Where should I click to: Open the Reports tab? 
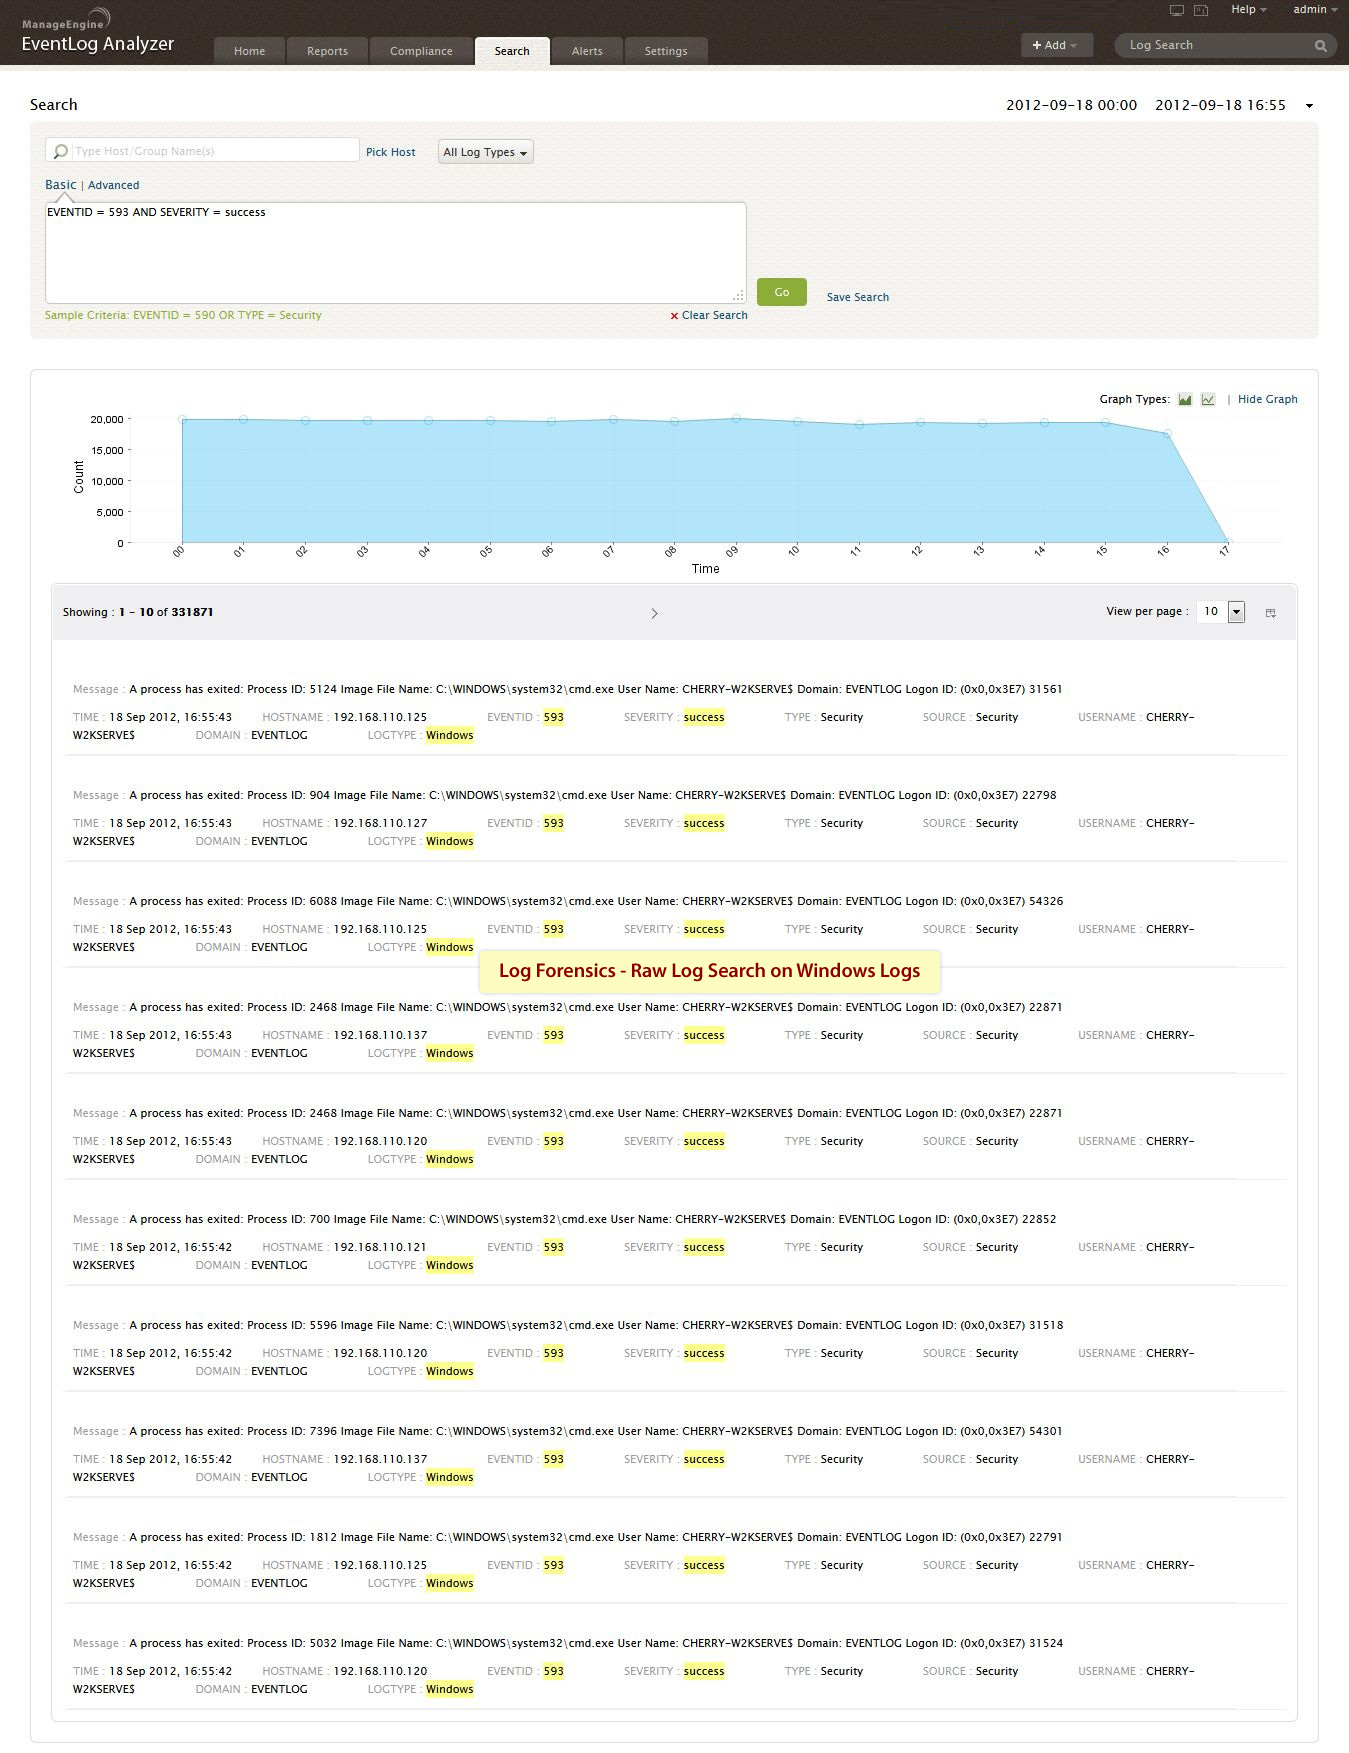[327, 51]
